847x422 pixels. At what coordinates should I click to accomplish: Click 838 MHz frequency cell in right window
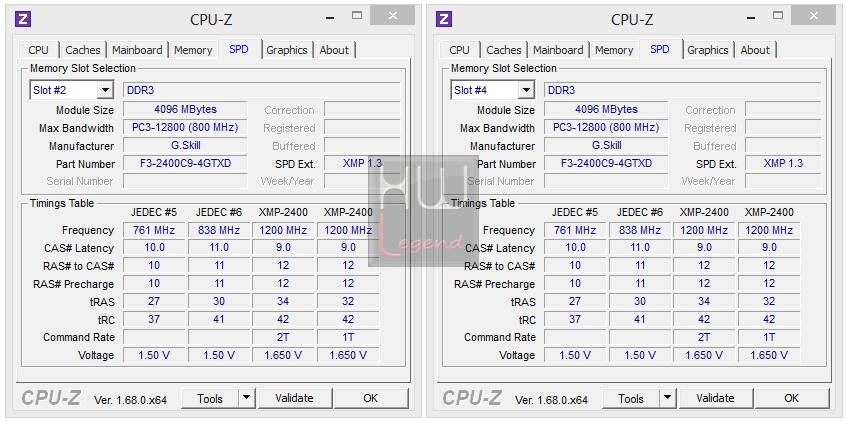click(640, 230)
